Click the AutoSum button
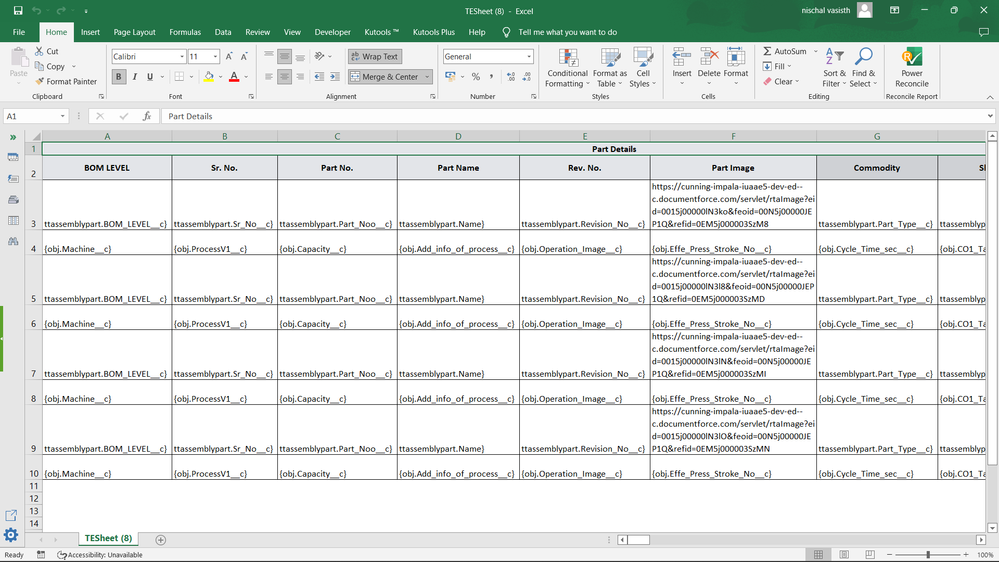999x562 pixels. [784, 51]
